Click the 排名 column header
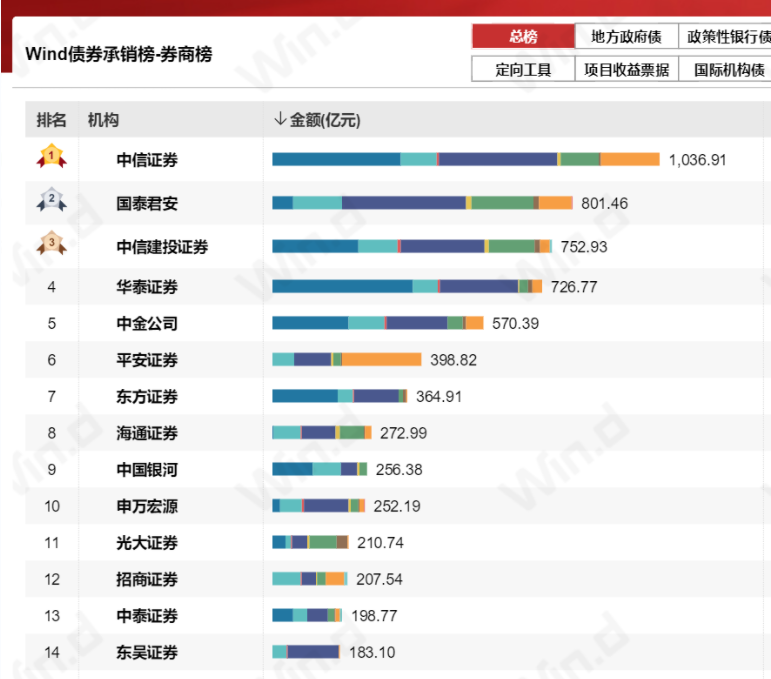 51,119
